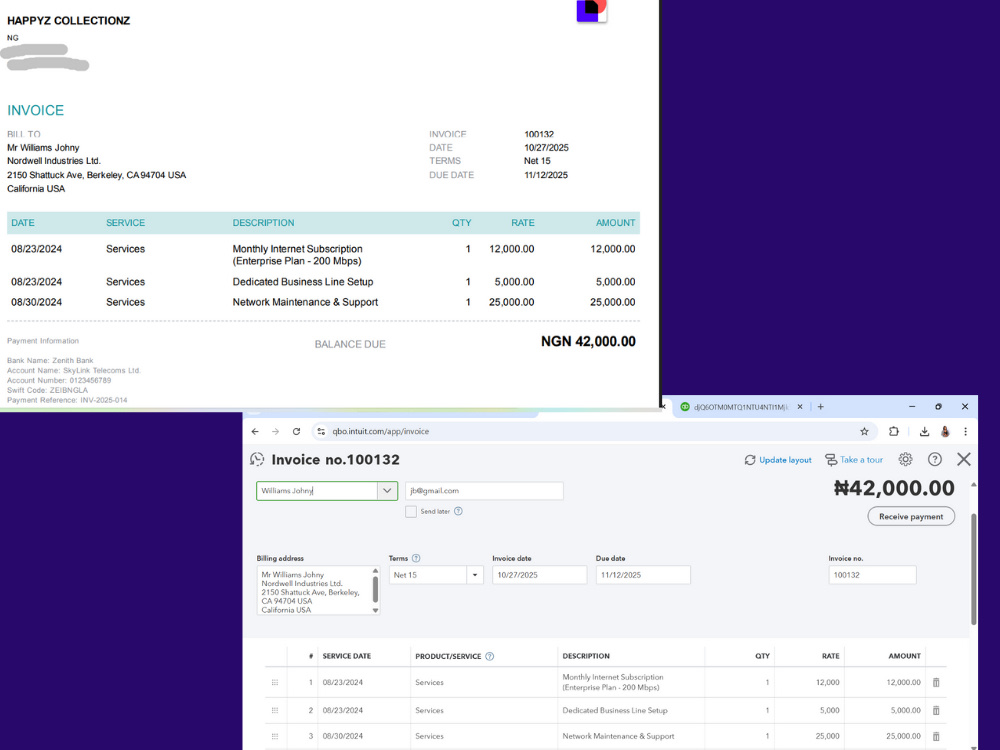Screen dimensions: 1000x750
Task: Click the rate 5,000 in line 2
Action: click(830, 710)
